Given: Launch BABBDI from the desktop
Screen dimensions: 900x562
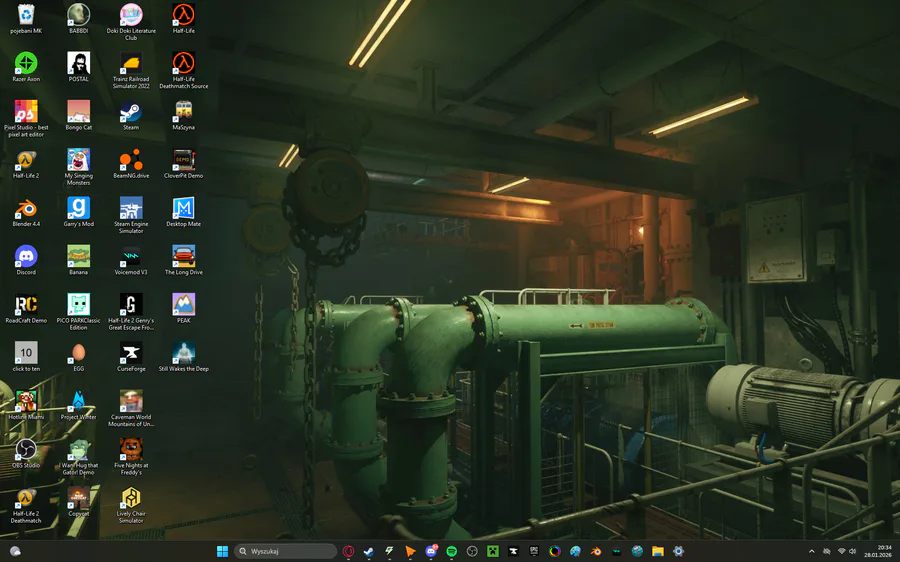Looking at the screenshot, I should [x=79, y=19].
